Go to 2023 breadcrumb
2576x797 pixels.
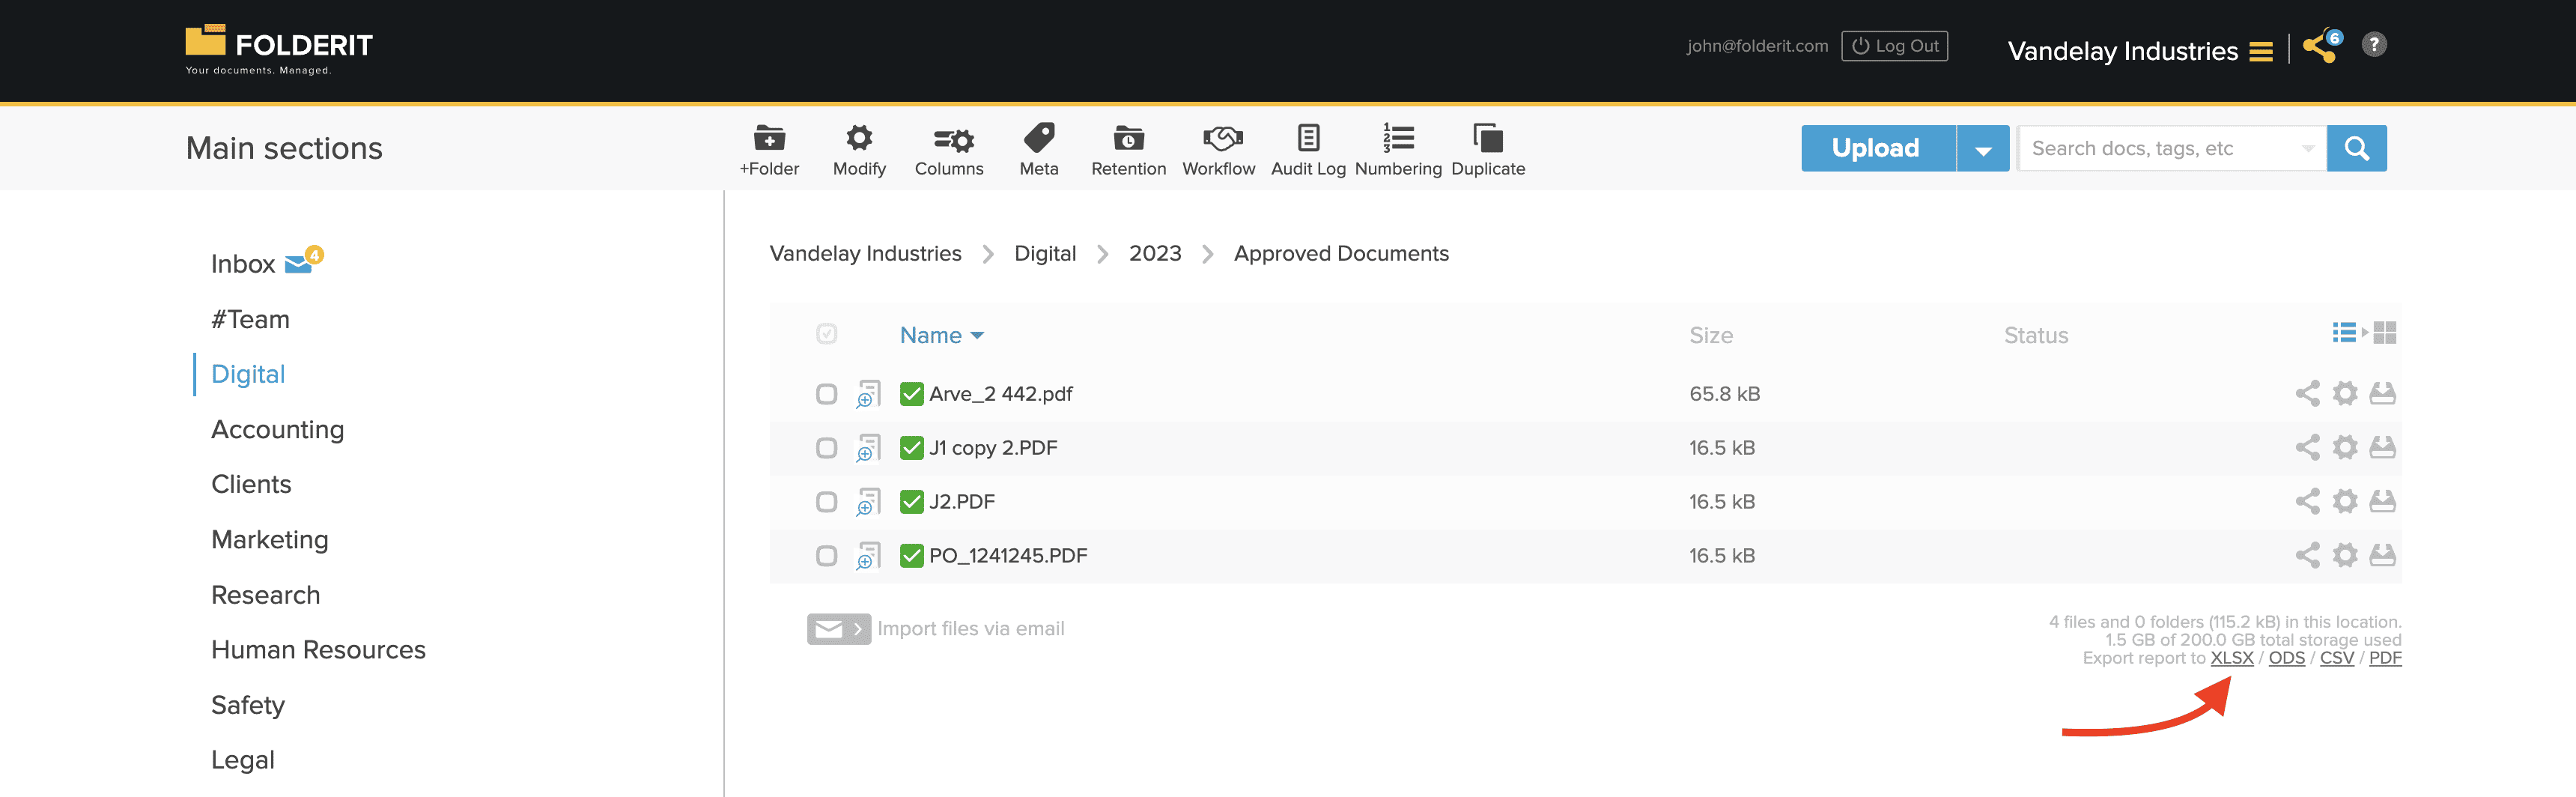[1155, 254]
